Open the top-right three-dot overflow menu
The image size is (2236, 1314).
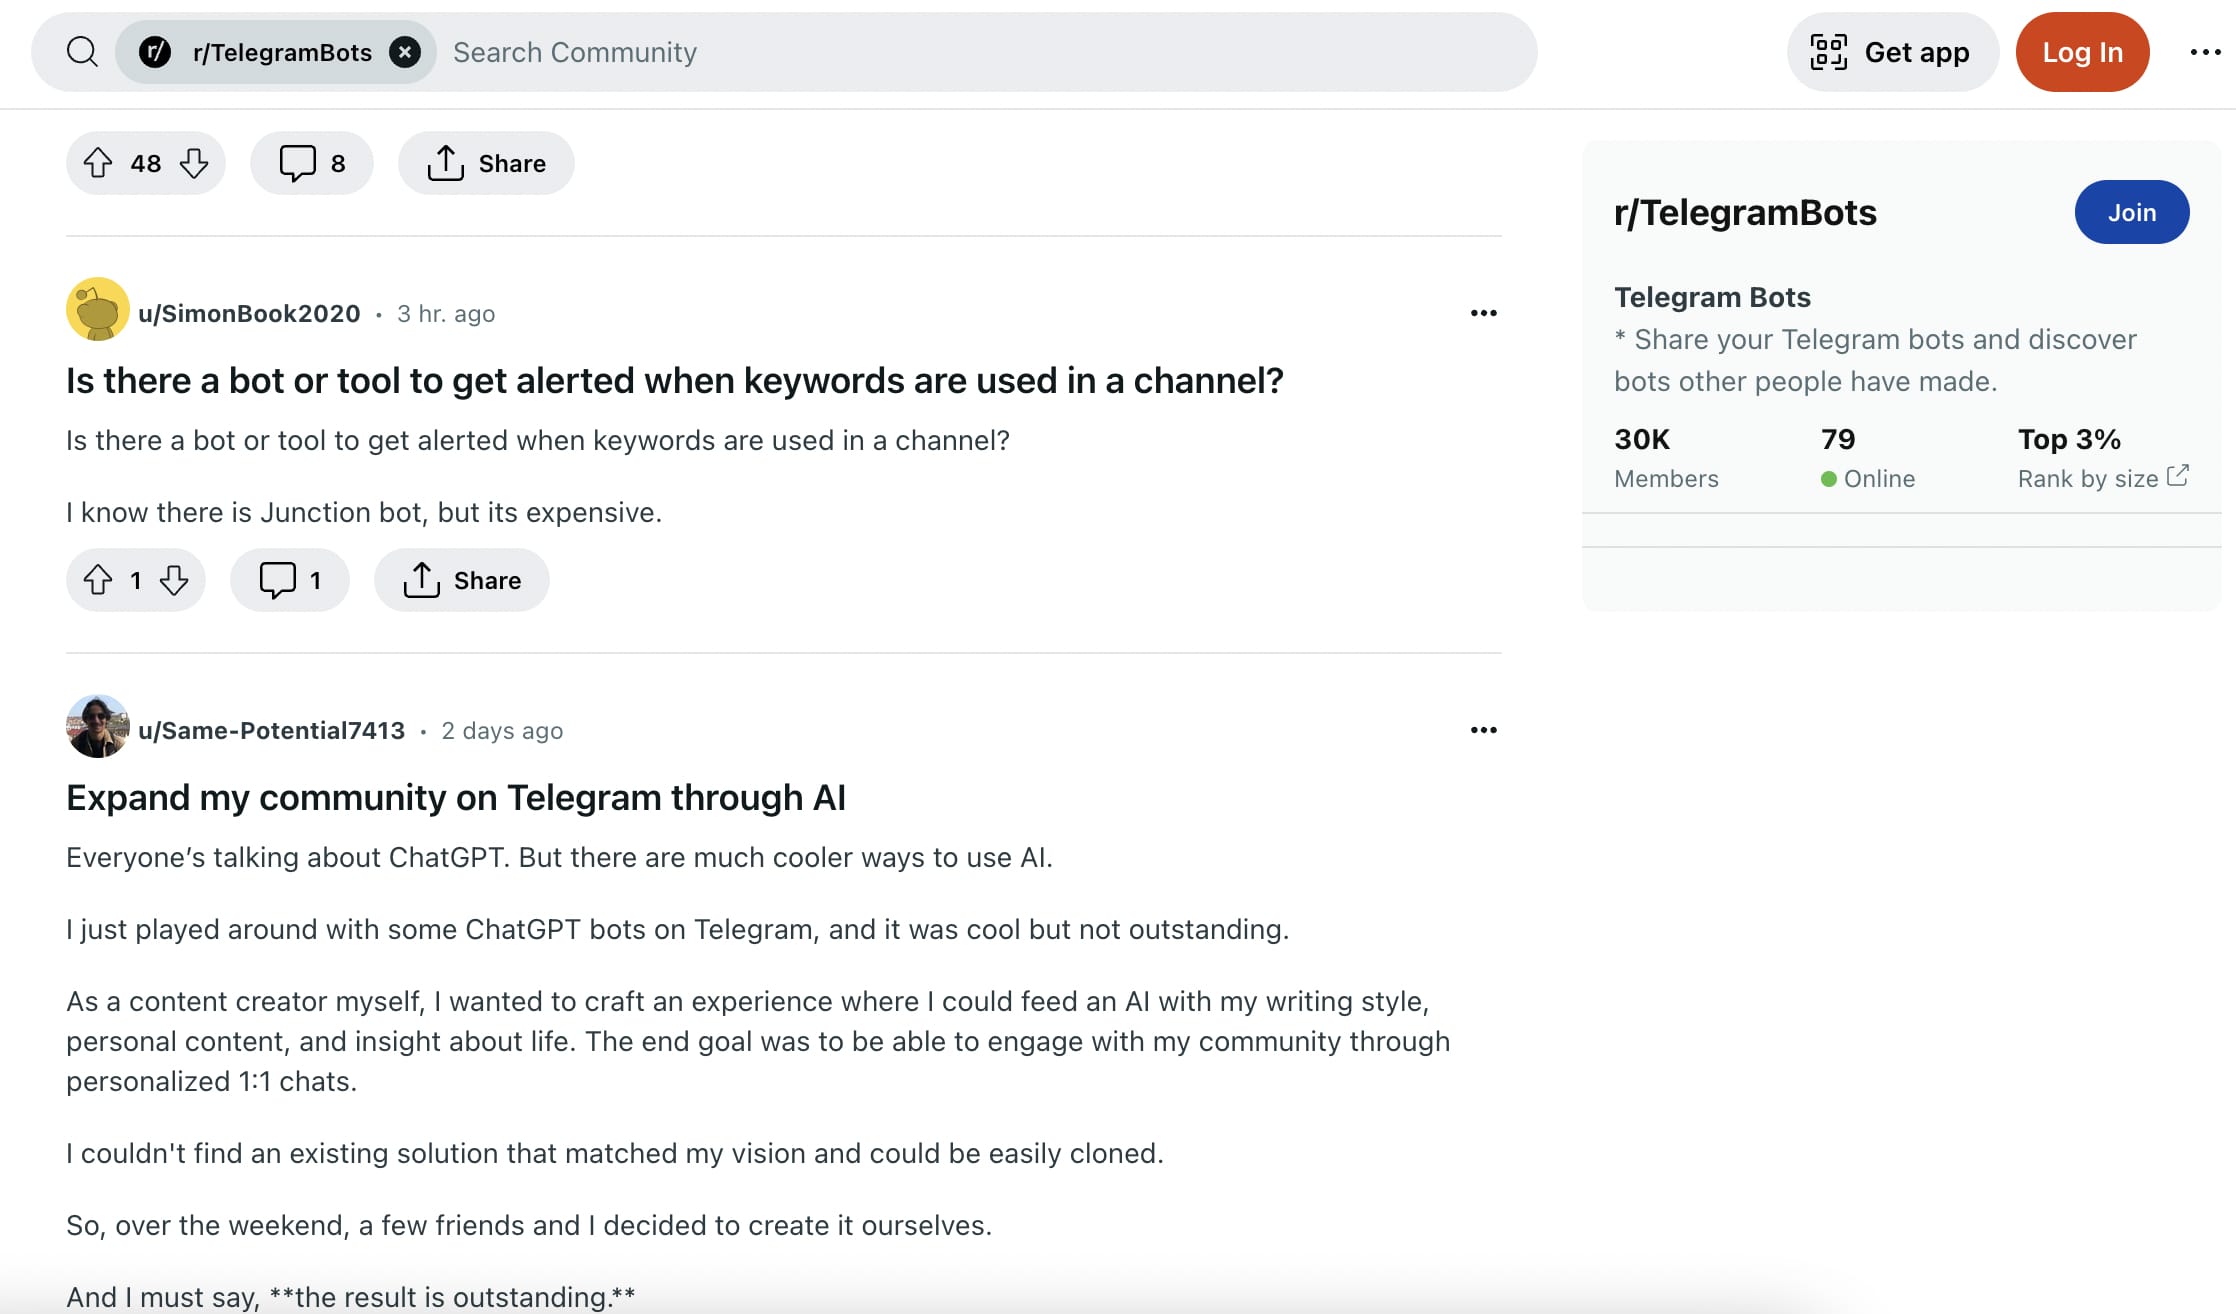[x=2205, y=52]
